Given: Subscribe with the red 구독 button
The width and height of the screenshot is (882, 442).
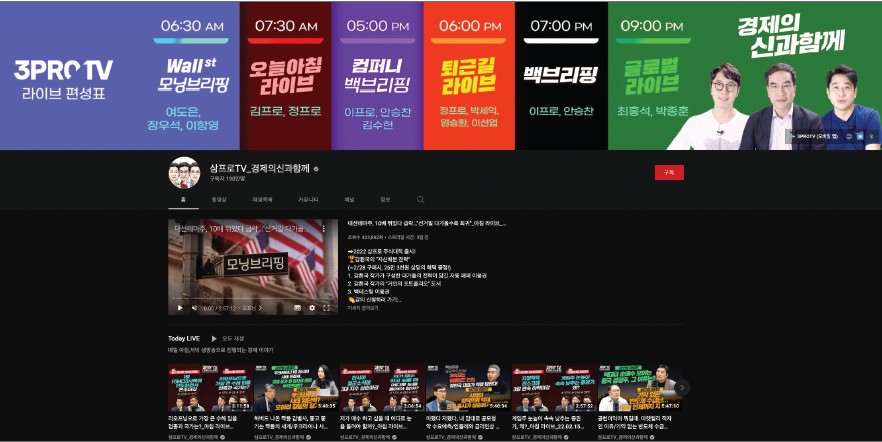Looking at the screenshot, I should tap(669, 173).
